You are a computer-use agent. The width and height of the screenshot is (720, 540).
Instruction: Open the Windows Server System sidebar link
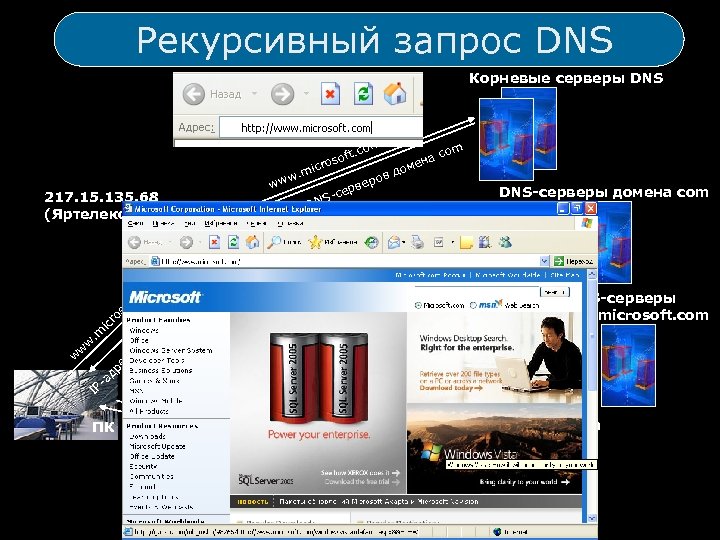[x=171, y=350]
